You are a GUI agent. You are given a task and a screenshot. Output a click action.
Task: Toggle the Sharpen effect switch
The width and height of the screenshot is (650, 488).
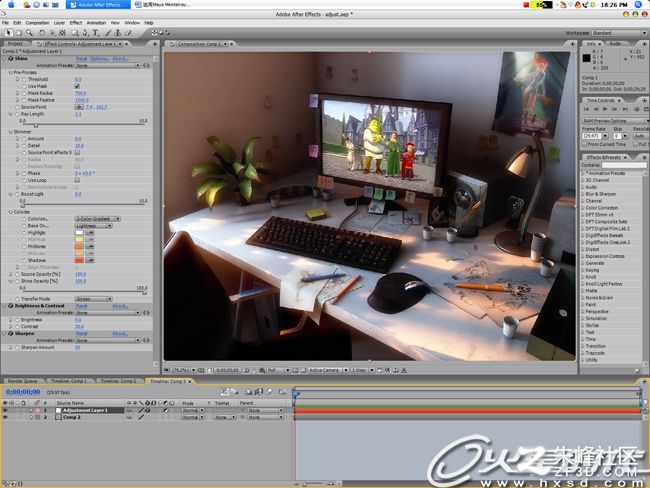coord(11,333)
